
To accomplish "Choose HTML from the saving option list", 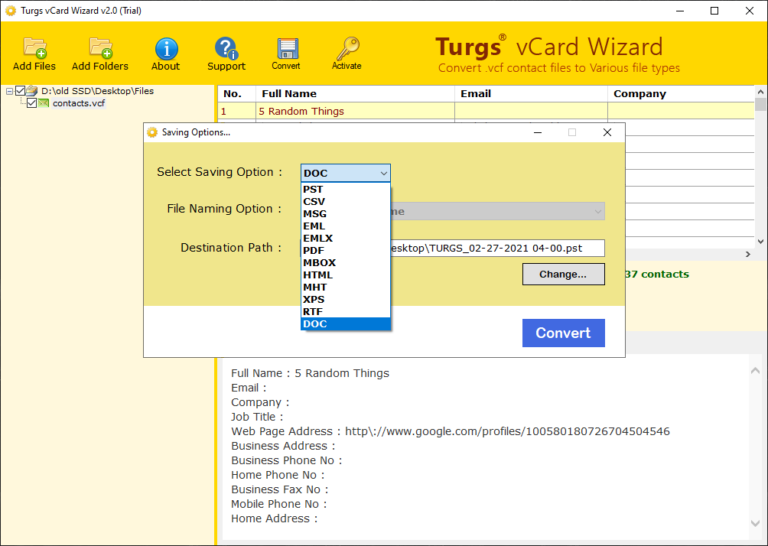I will click(345, 275).
